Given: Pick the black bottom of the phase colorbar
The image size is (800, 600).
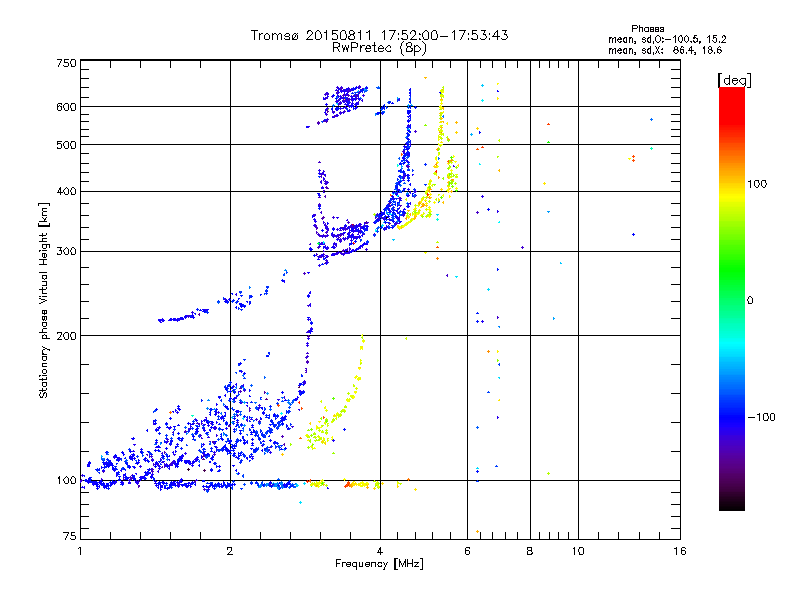Looking at the screenshot, I should point(732,503).
